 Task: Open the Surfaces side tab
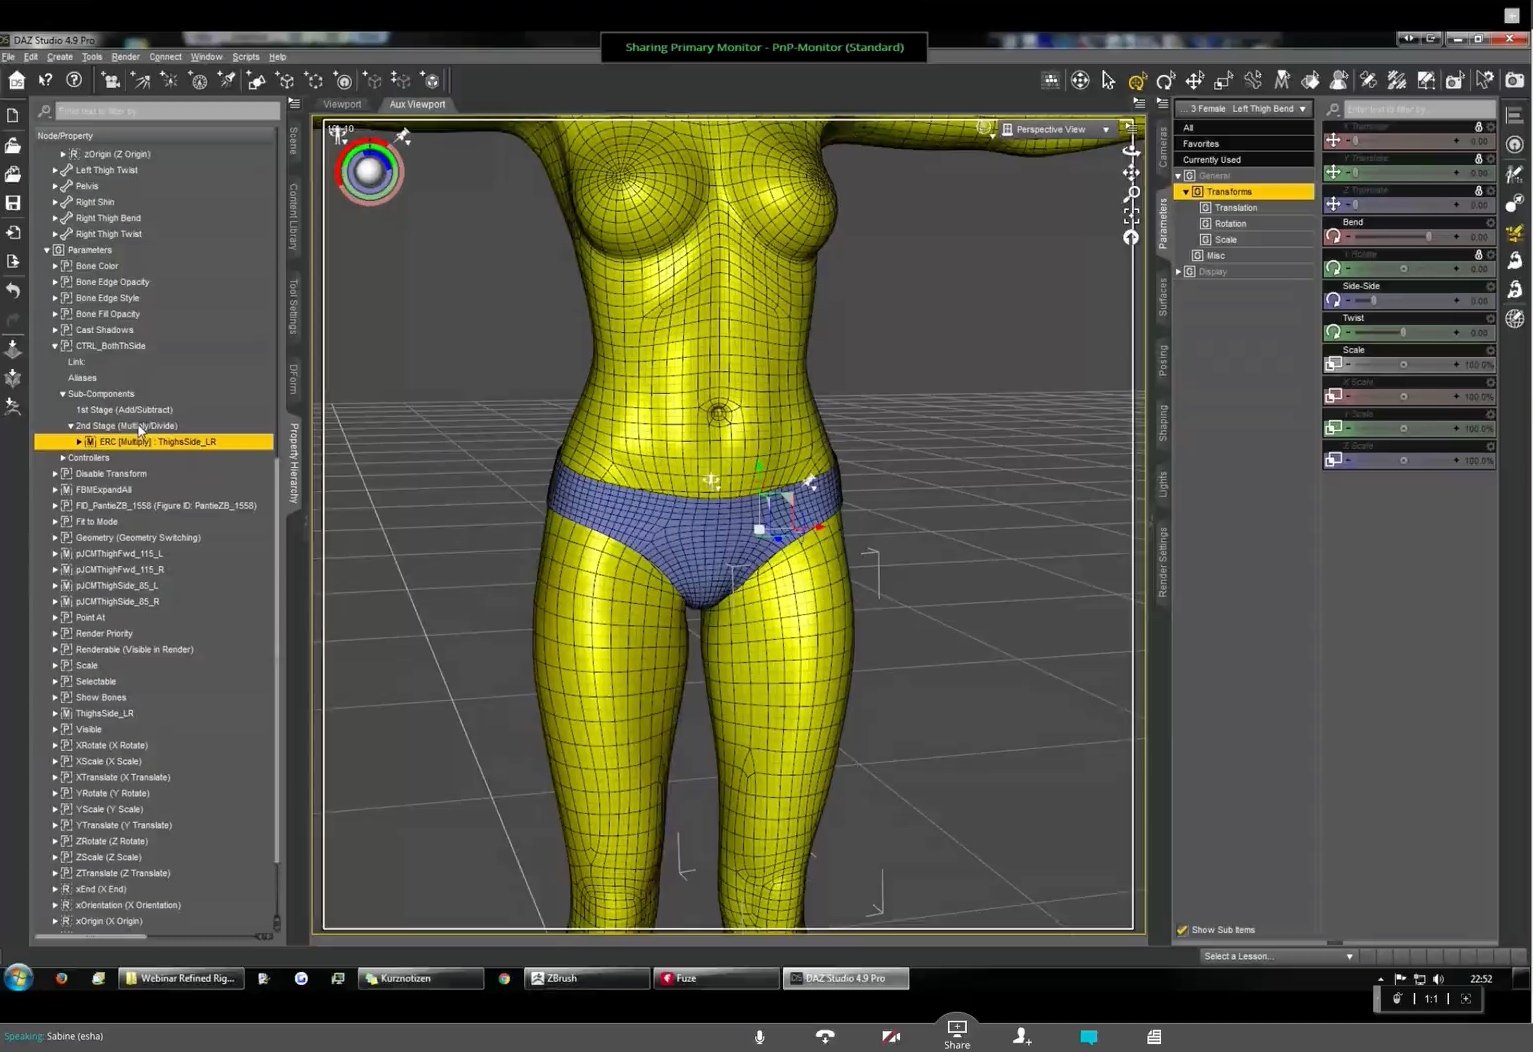pyautogui.click(x=1163, y=298)
